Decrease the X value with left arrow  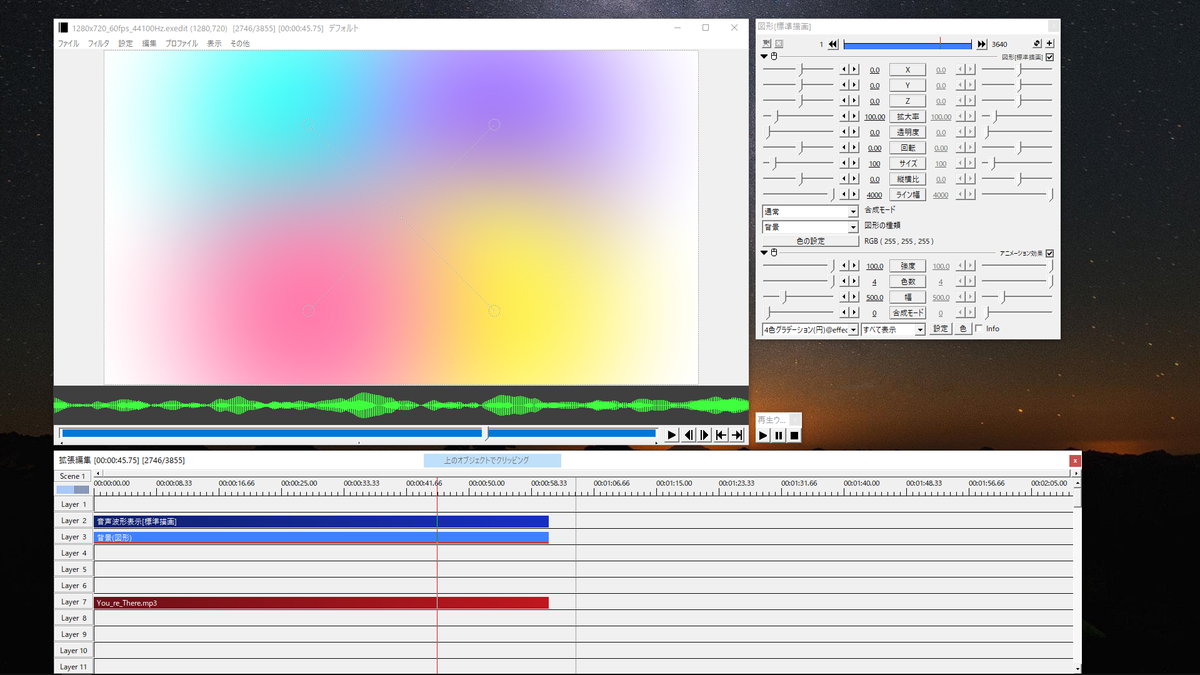coord(843,70)
